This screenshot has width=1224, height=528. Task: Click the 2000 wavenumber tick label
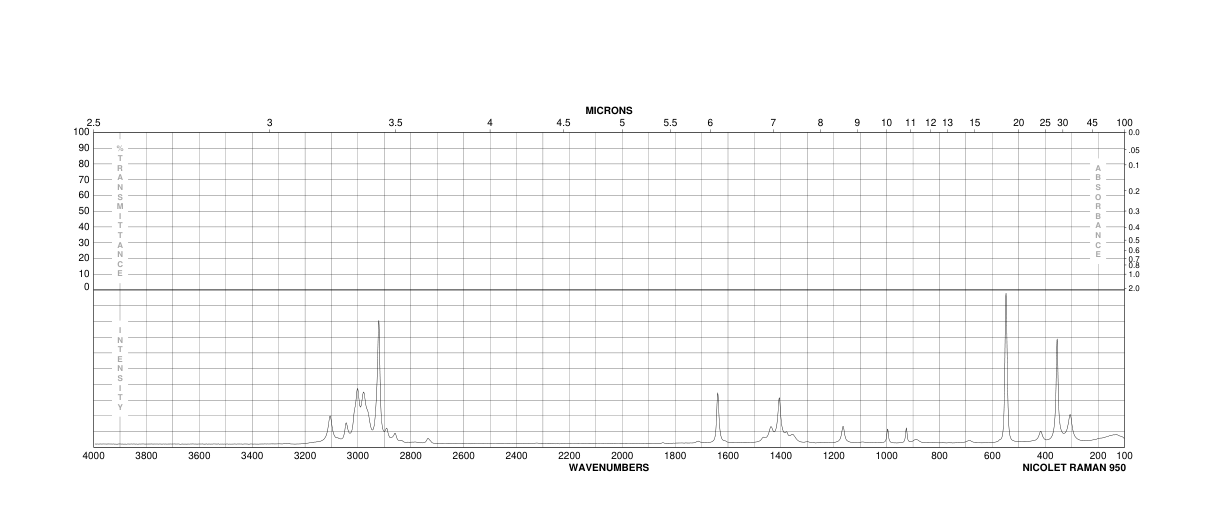click(622, 457)
